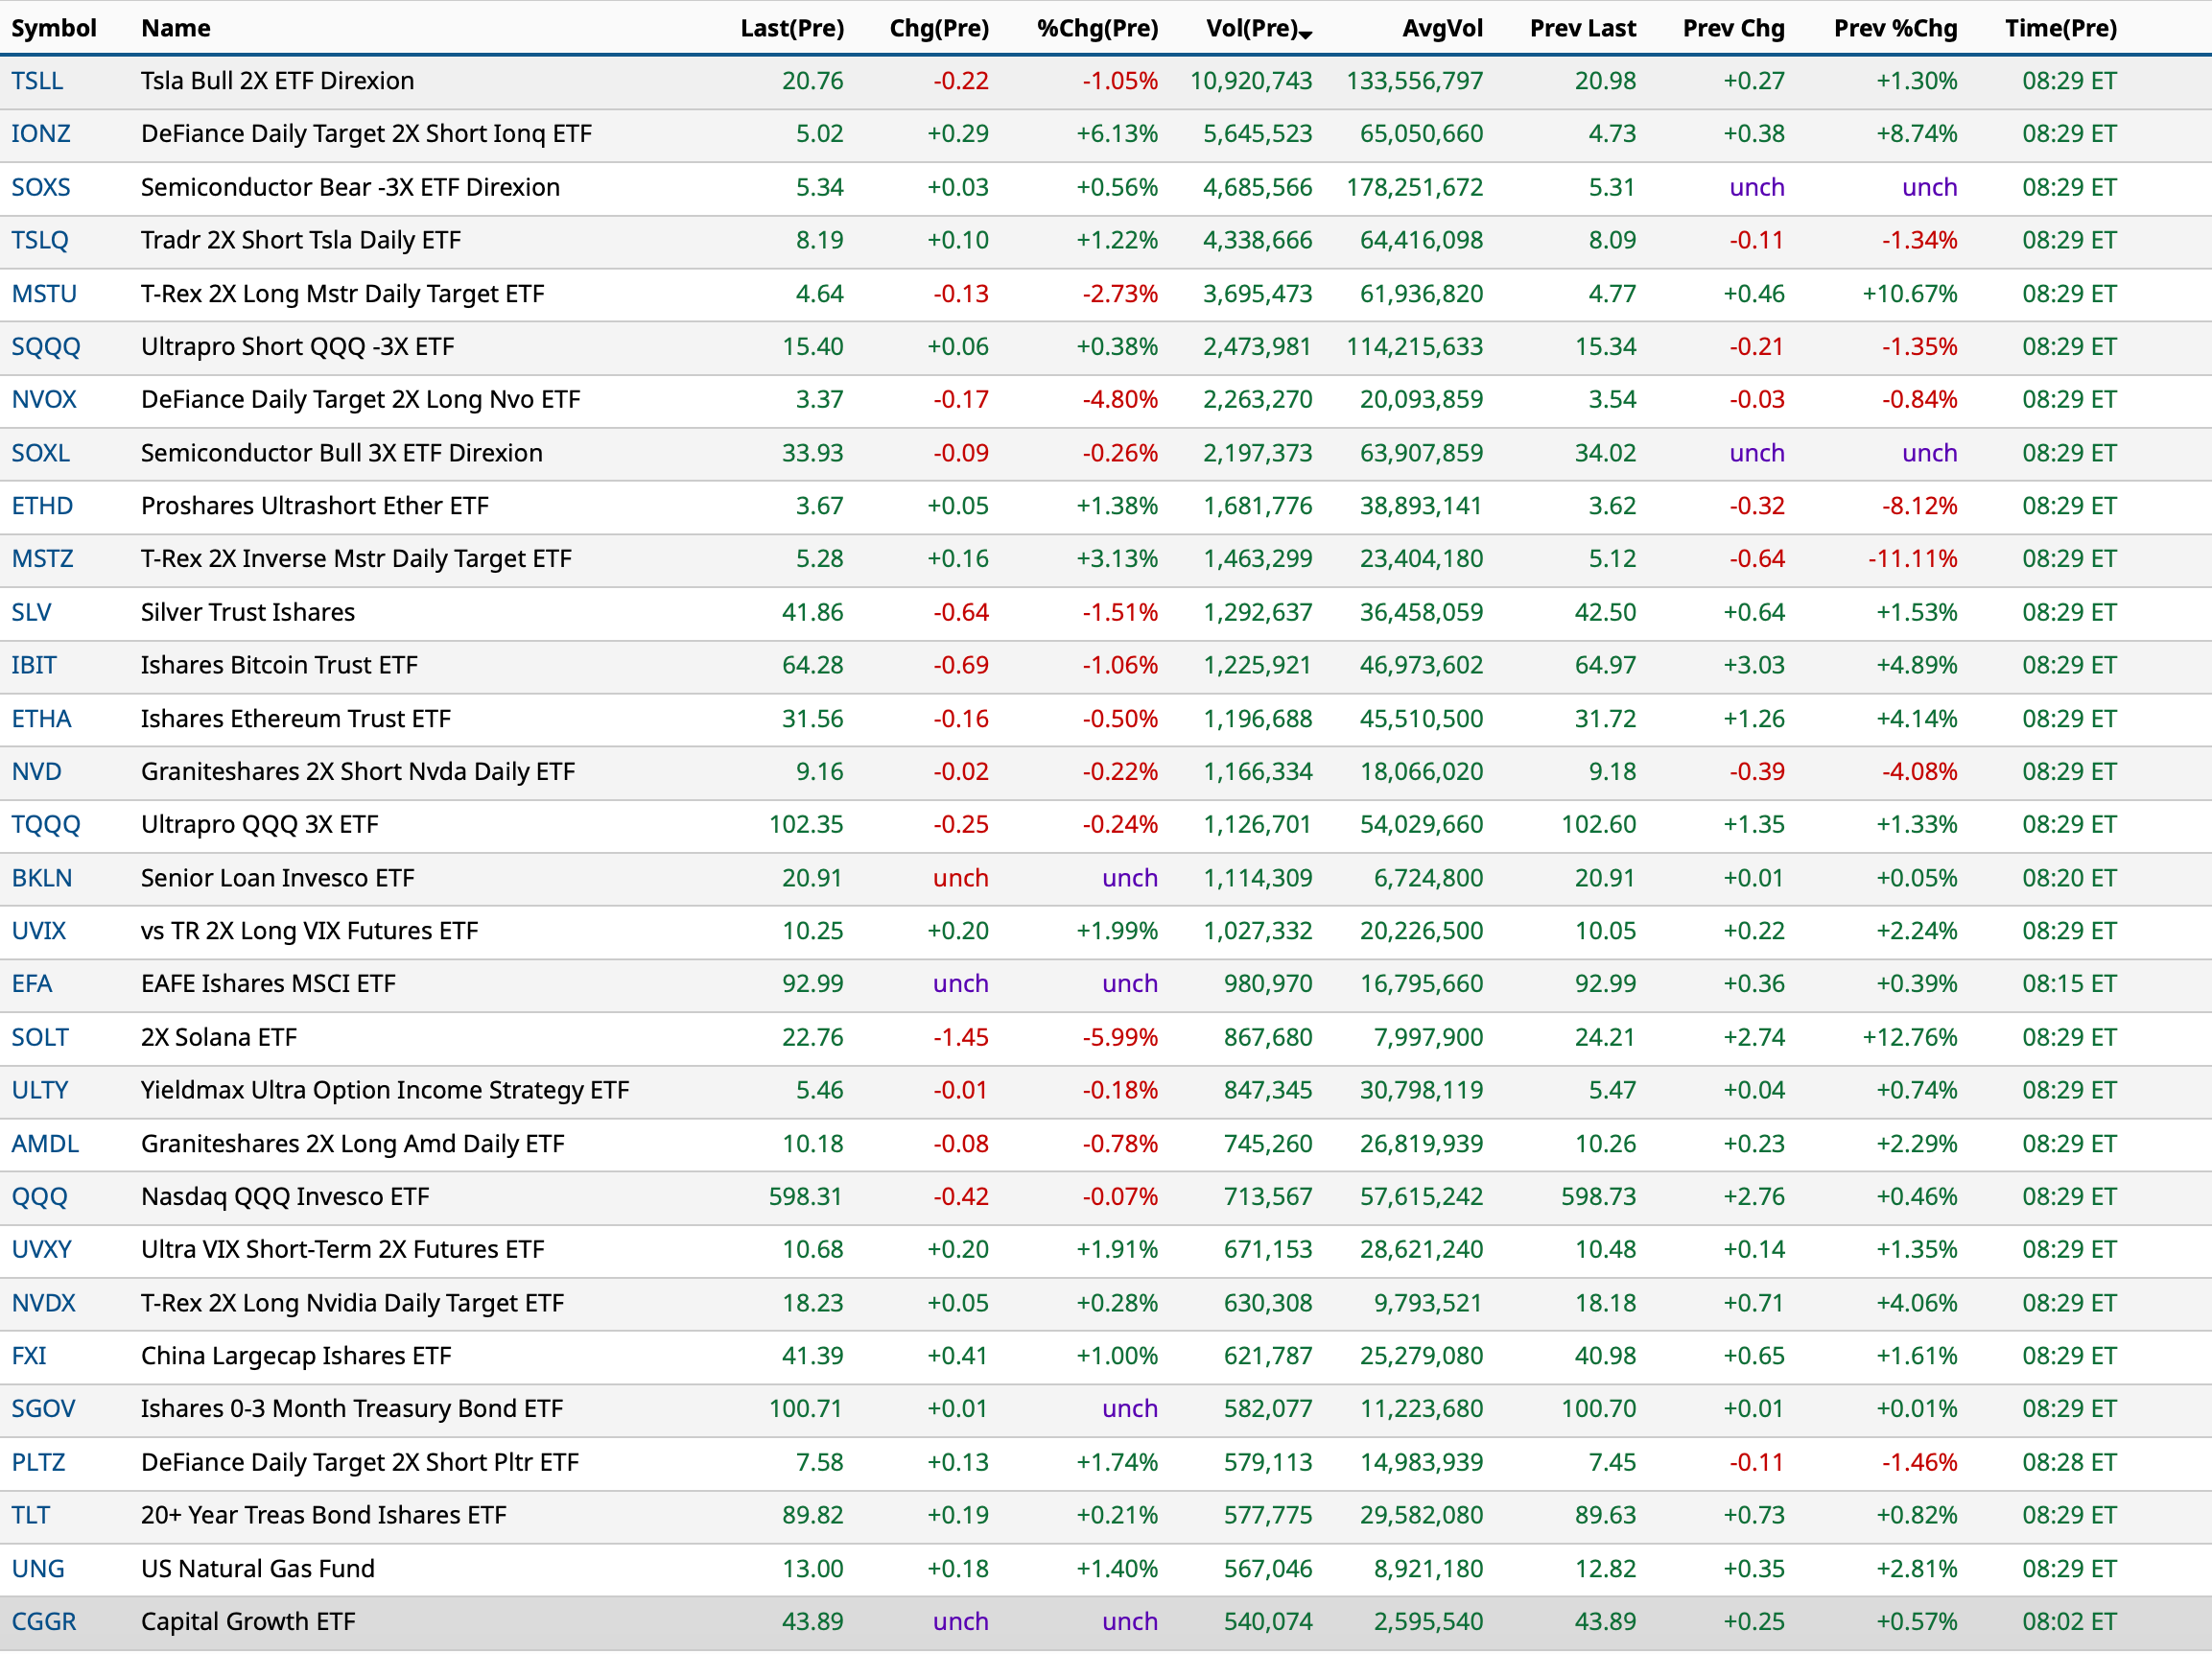
Task: Sort by Name column header
Action: [175, 28]
